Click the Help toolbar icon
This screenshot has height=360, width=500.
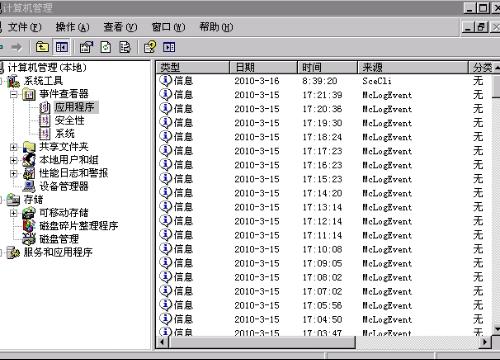pyautogui.click(x=150, y=47)
